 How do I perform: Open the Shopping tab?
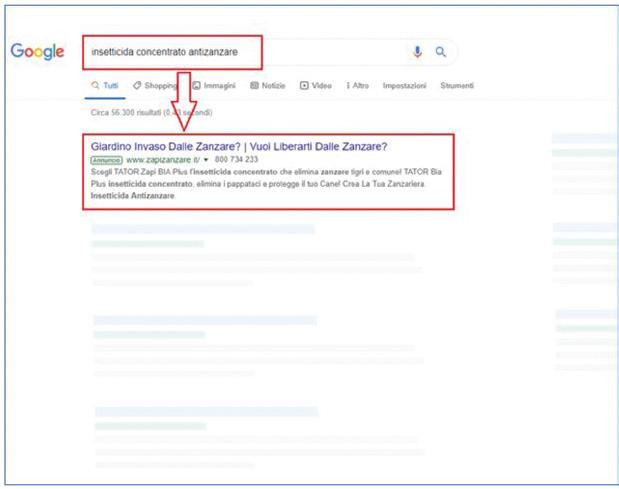[155, 85]
